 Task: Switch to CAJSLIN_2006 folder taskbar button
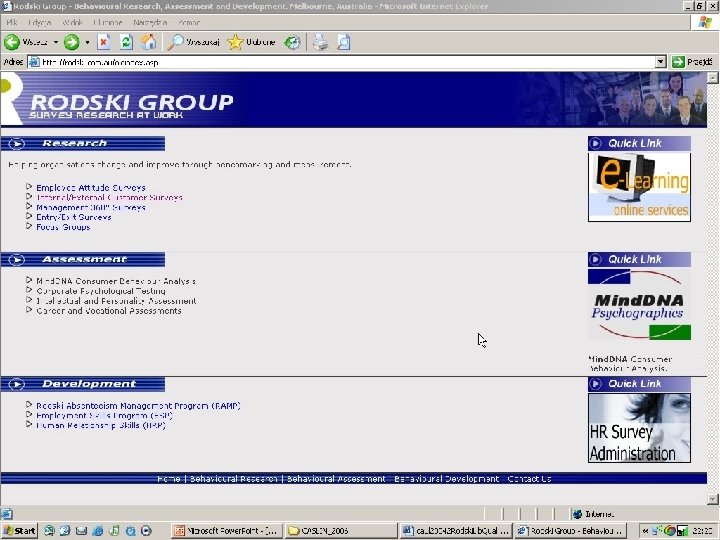(340, 531)
